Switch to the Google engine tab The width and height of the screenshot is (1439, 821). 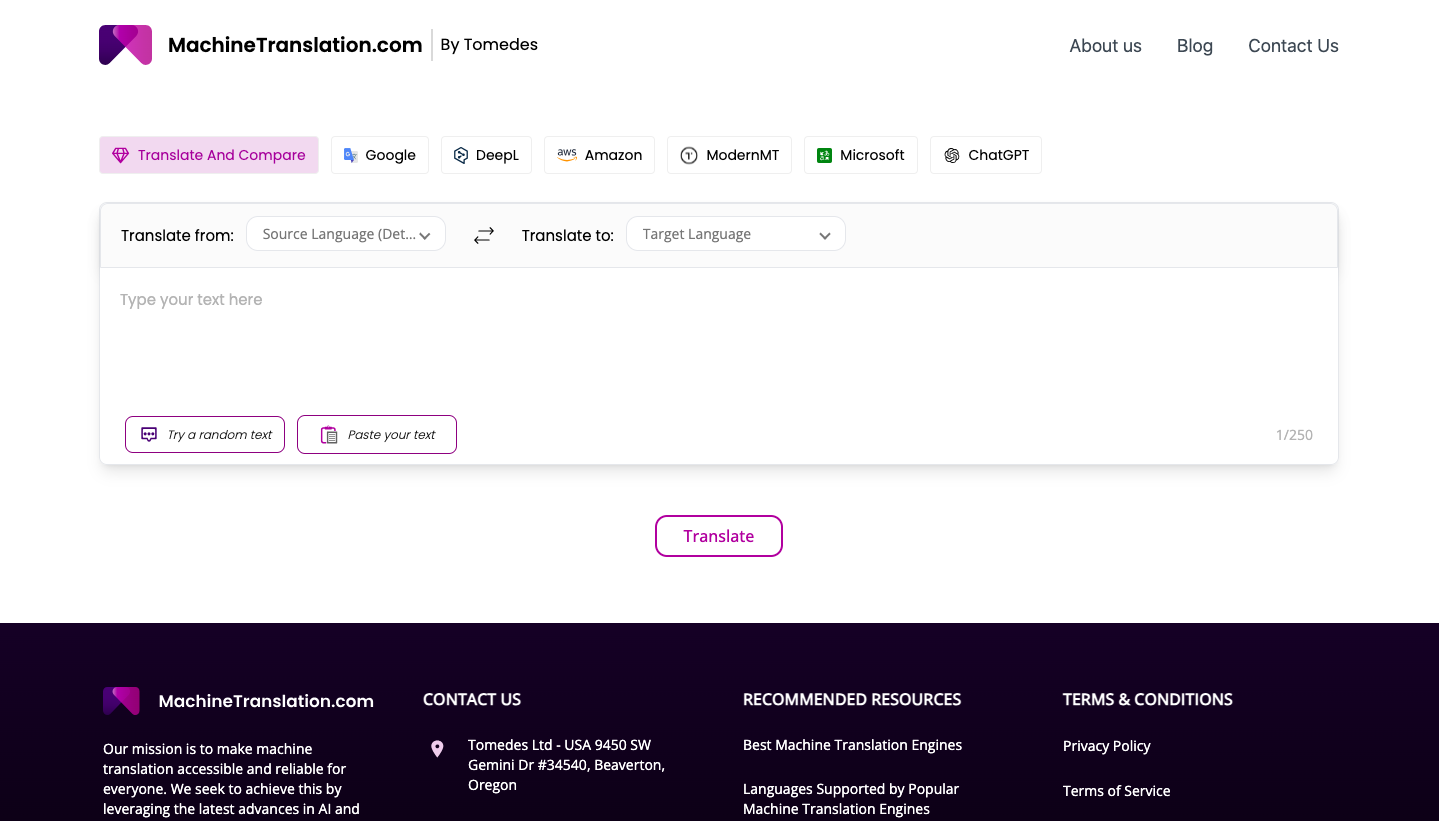click(x=380, y=155)
